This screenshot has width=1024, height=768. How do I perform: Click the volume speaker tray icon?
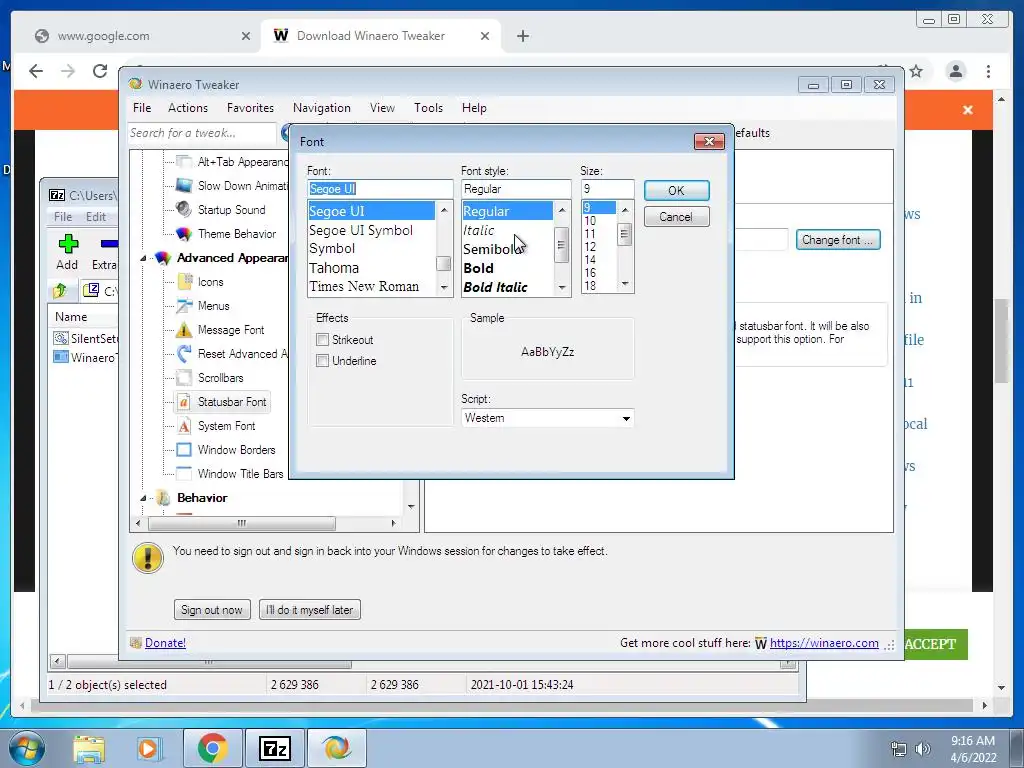922,749
